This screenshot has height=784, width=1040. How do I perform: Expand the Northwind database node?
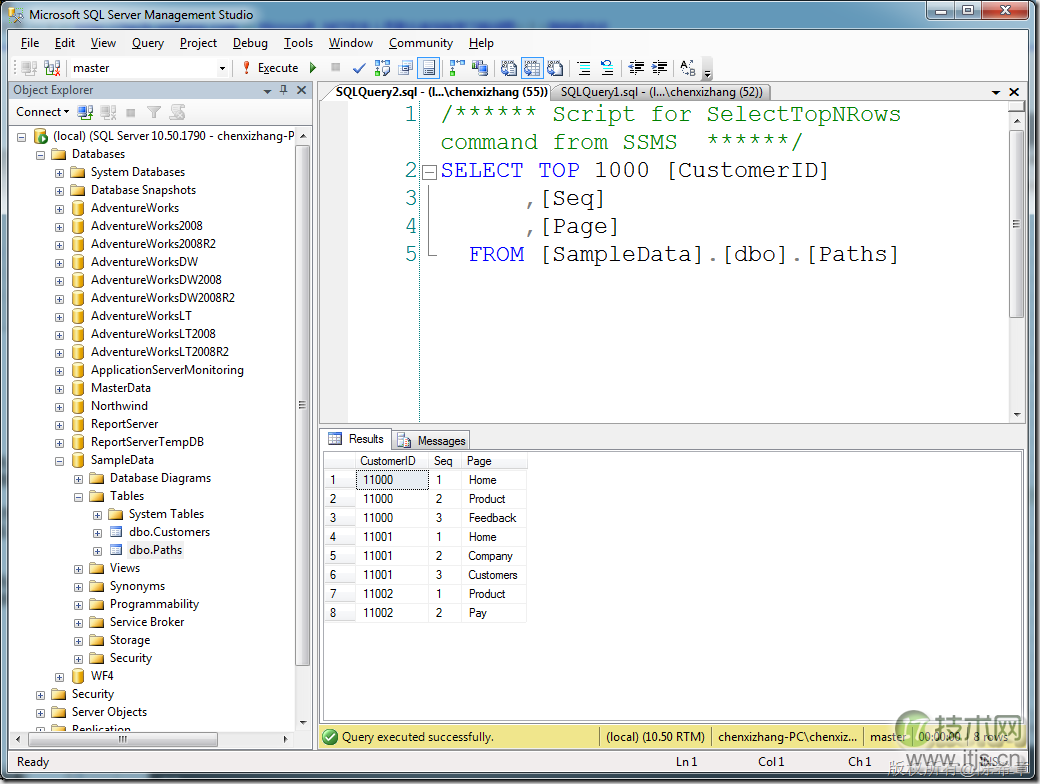pyautogui.click(x=59, y=407)
